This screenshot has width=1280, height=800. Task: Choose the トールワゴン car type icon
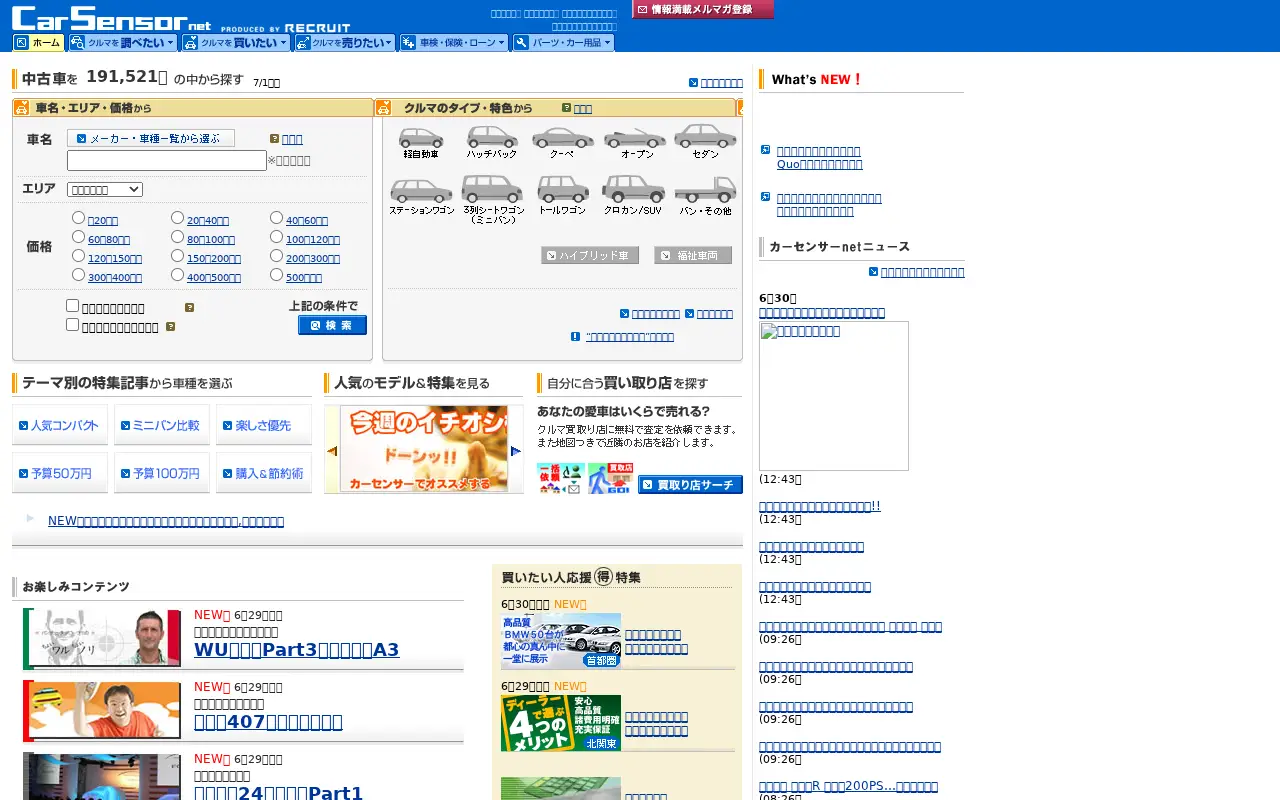point(563,196)
